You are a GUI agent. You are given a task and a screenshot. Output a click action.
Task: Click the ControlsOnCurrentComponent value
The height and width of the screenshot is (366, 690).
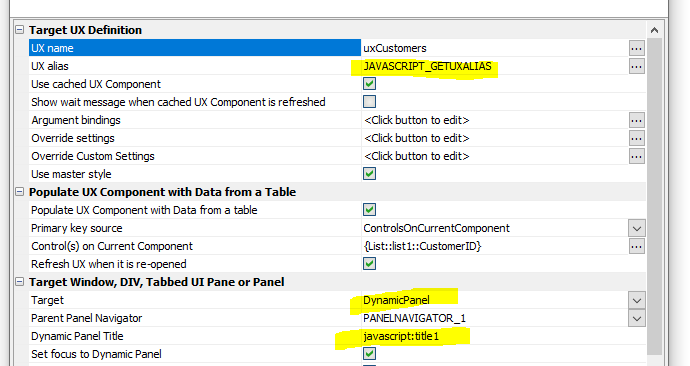(x=437, y=228)
